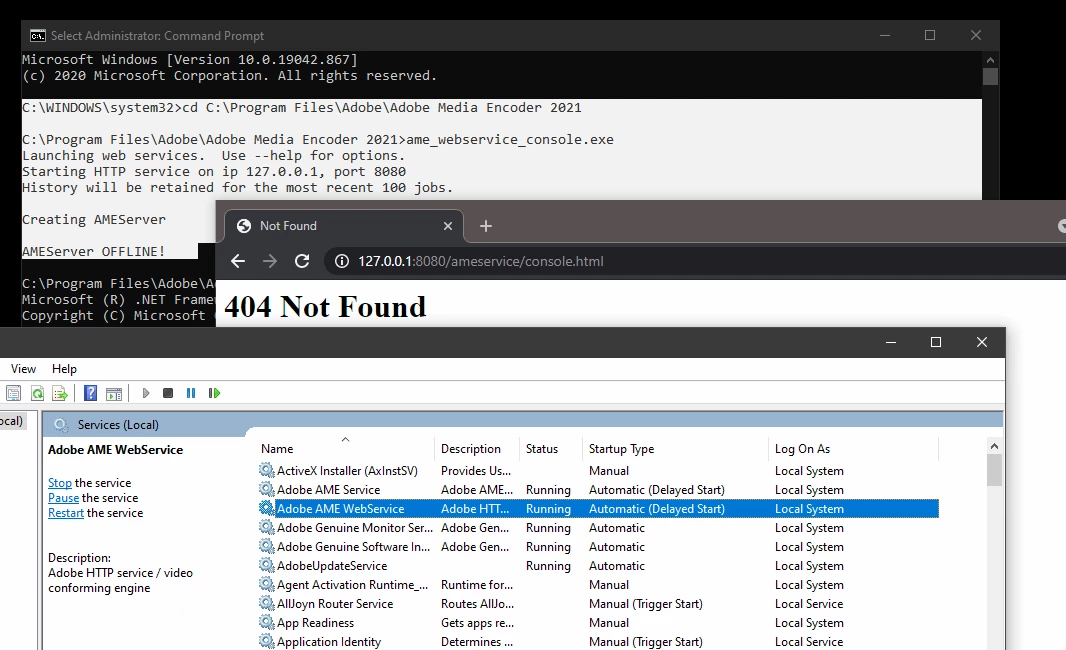Screen dimensions: 1066x650
Task: Open the blue Help toolbar icon
Action: pos(90,393)
